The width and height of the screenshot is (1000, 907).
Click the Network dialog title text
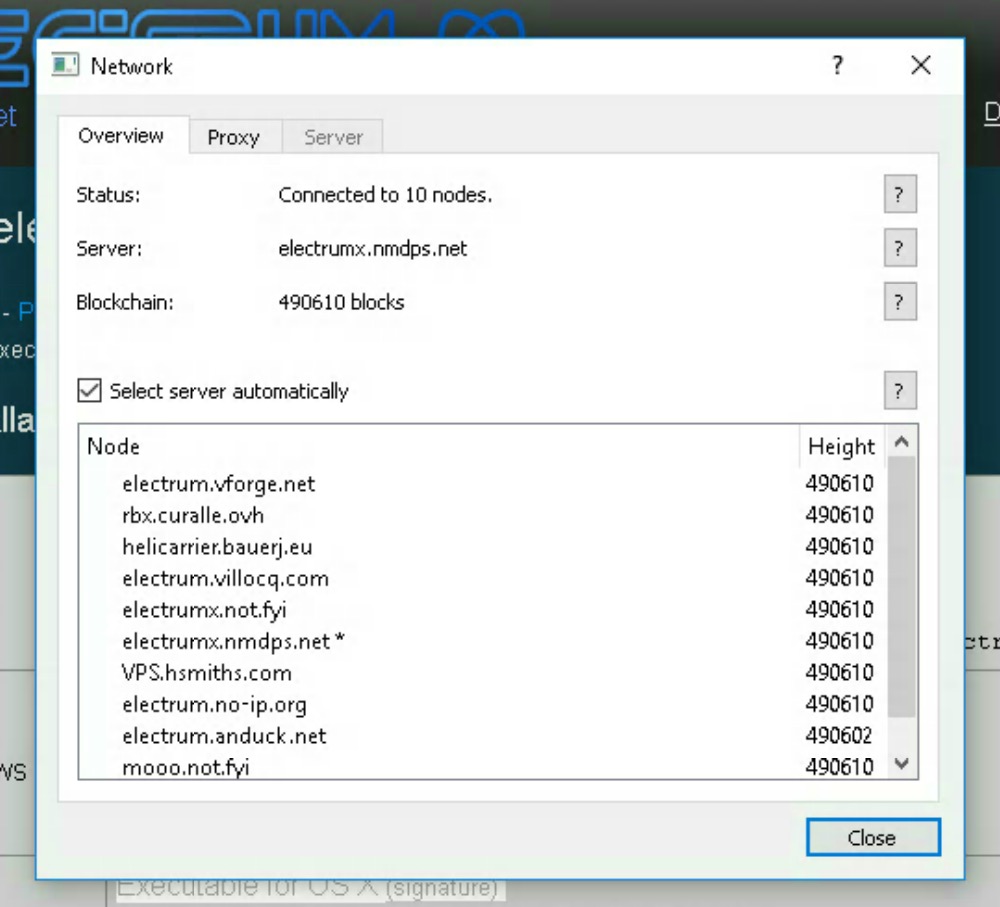click(131, 66)
